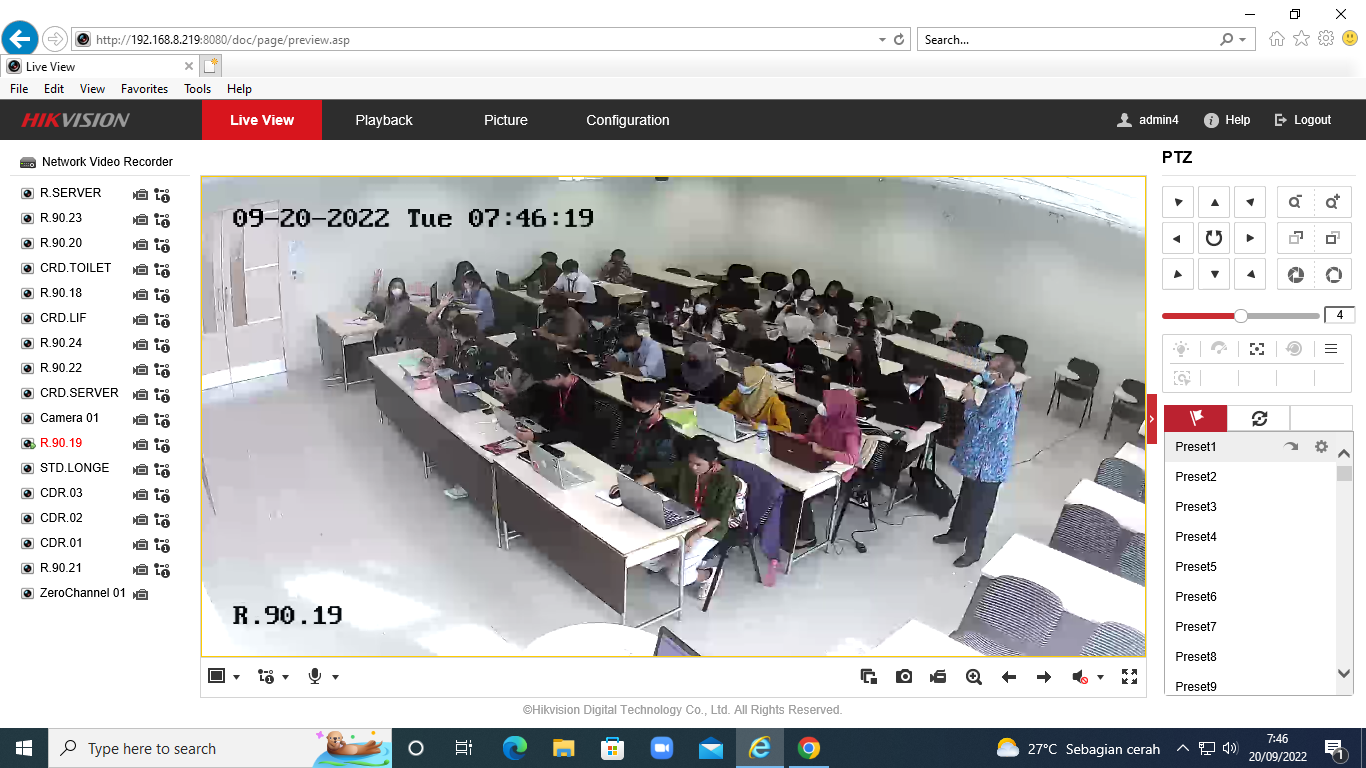Viewport: 1366px width, 768px height.
Task: Select the Patrol cycle tab
Action: [x=1259, y=418]
